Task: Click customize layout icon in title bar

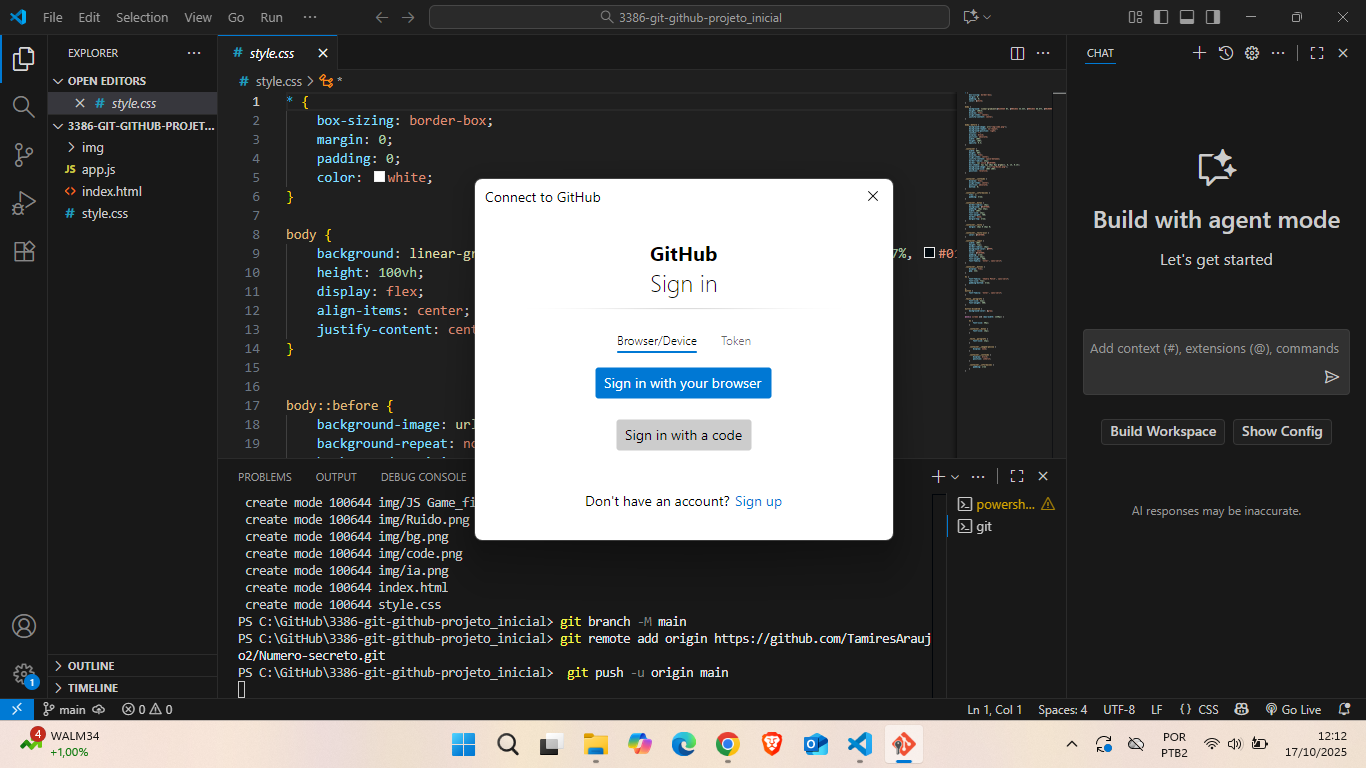Action: tap(1135, 17)
